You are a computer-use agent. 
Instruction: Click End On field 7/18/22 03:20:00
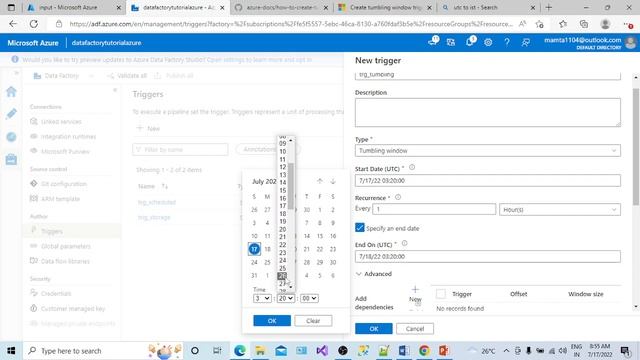tap(488, 256)
